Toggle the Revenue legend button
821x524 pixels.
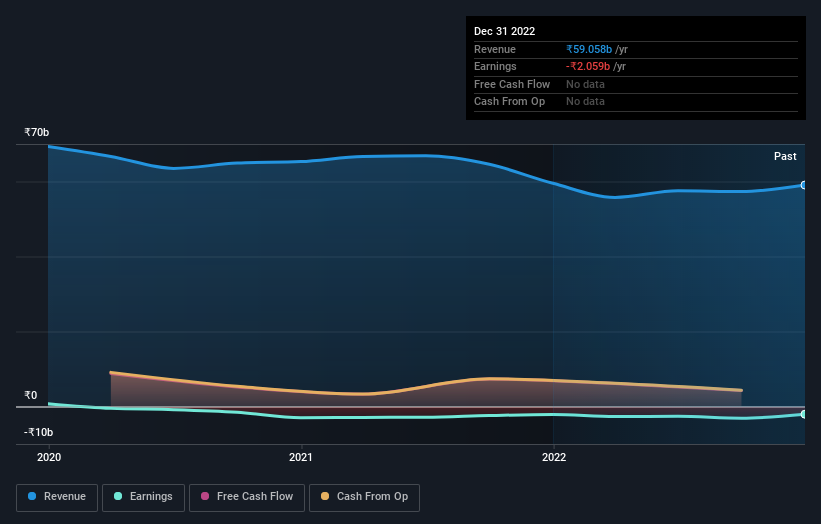[x=57, y=497]
